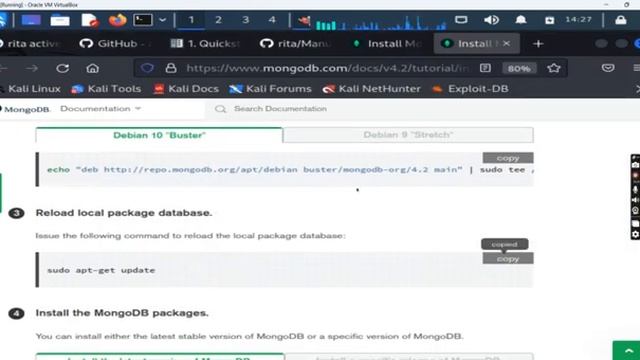
Task: Click the system monitor graph in panel
Action: coord(382,22)
